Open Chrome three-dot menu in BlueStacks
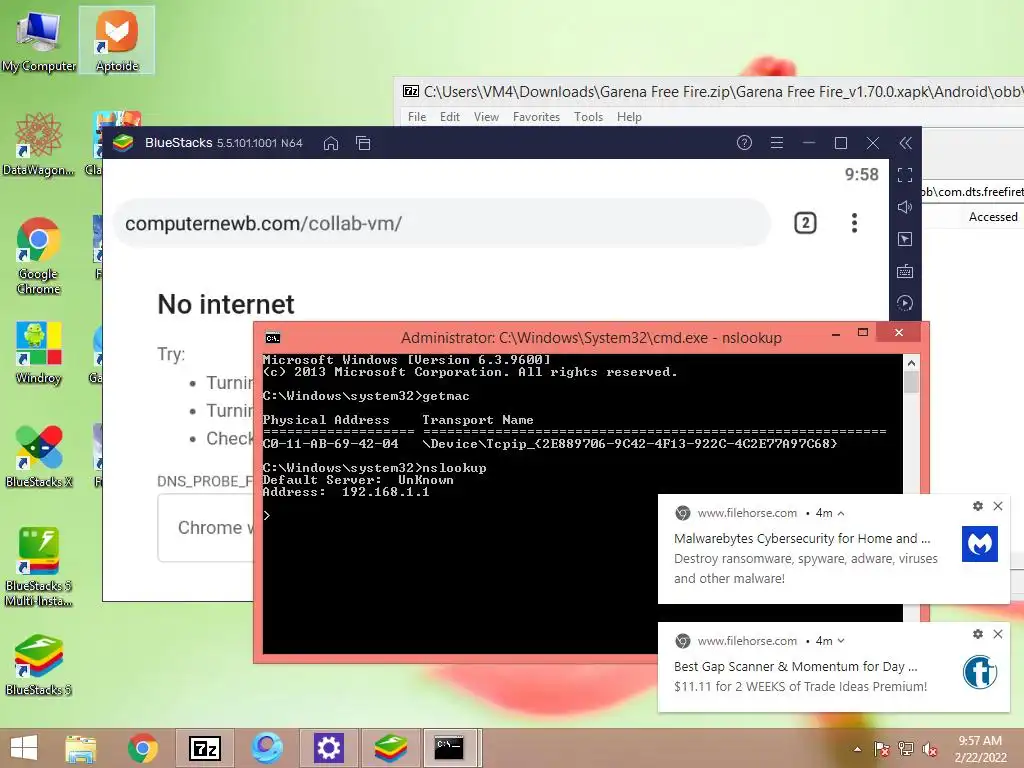The width and height of the screenshot is (1024, 768). 854,223
